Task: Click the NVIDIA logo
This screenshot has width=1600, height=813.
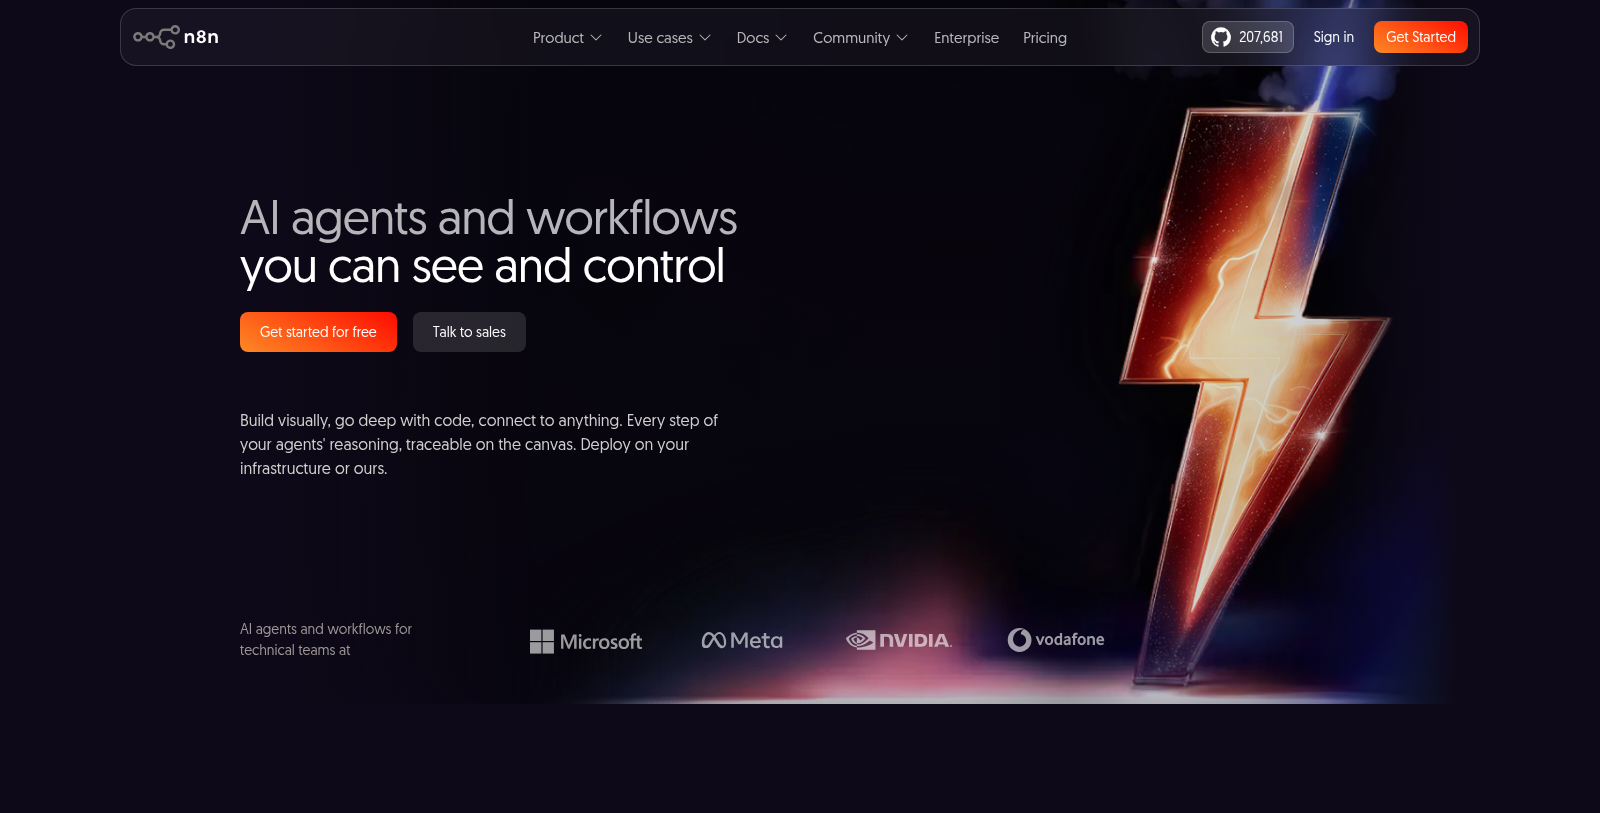Action: pos(899,640)
